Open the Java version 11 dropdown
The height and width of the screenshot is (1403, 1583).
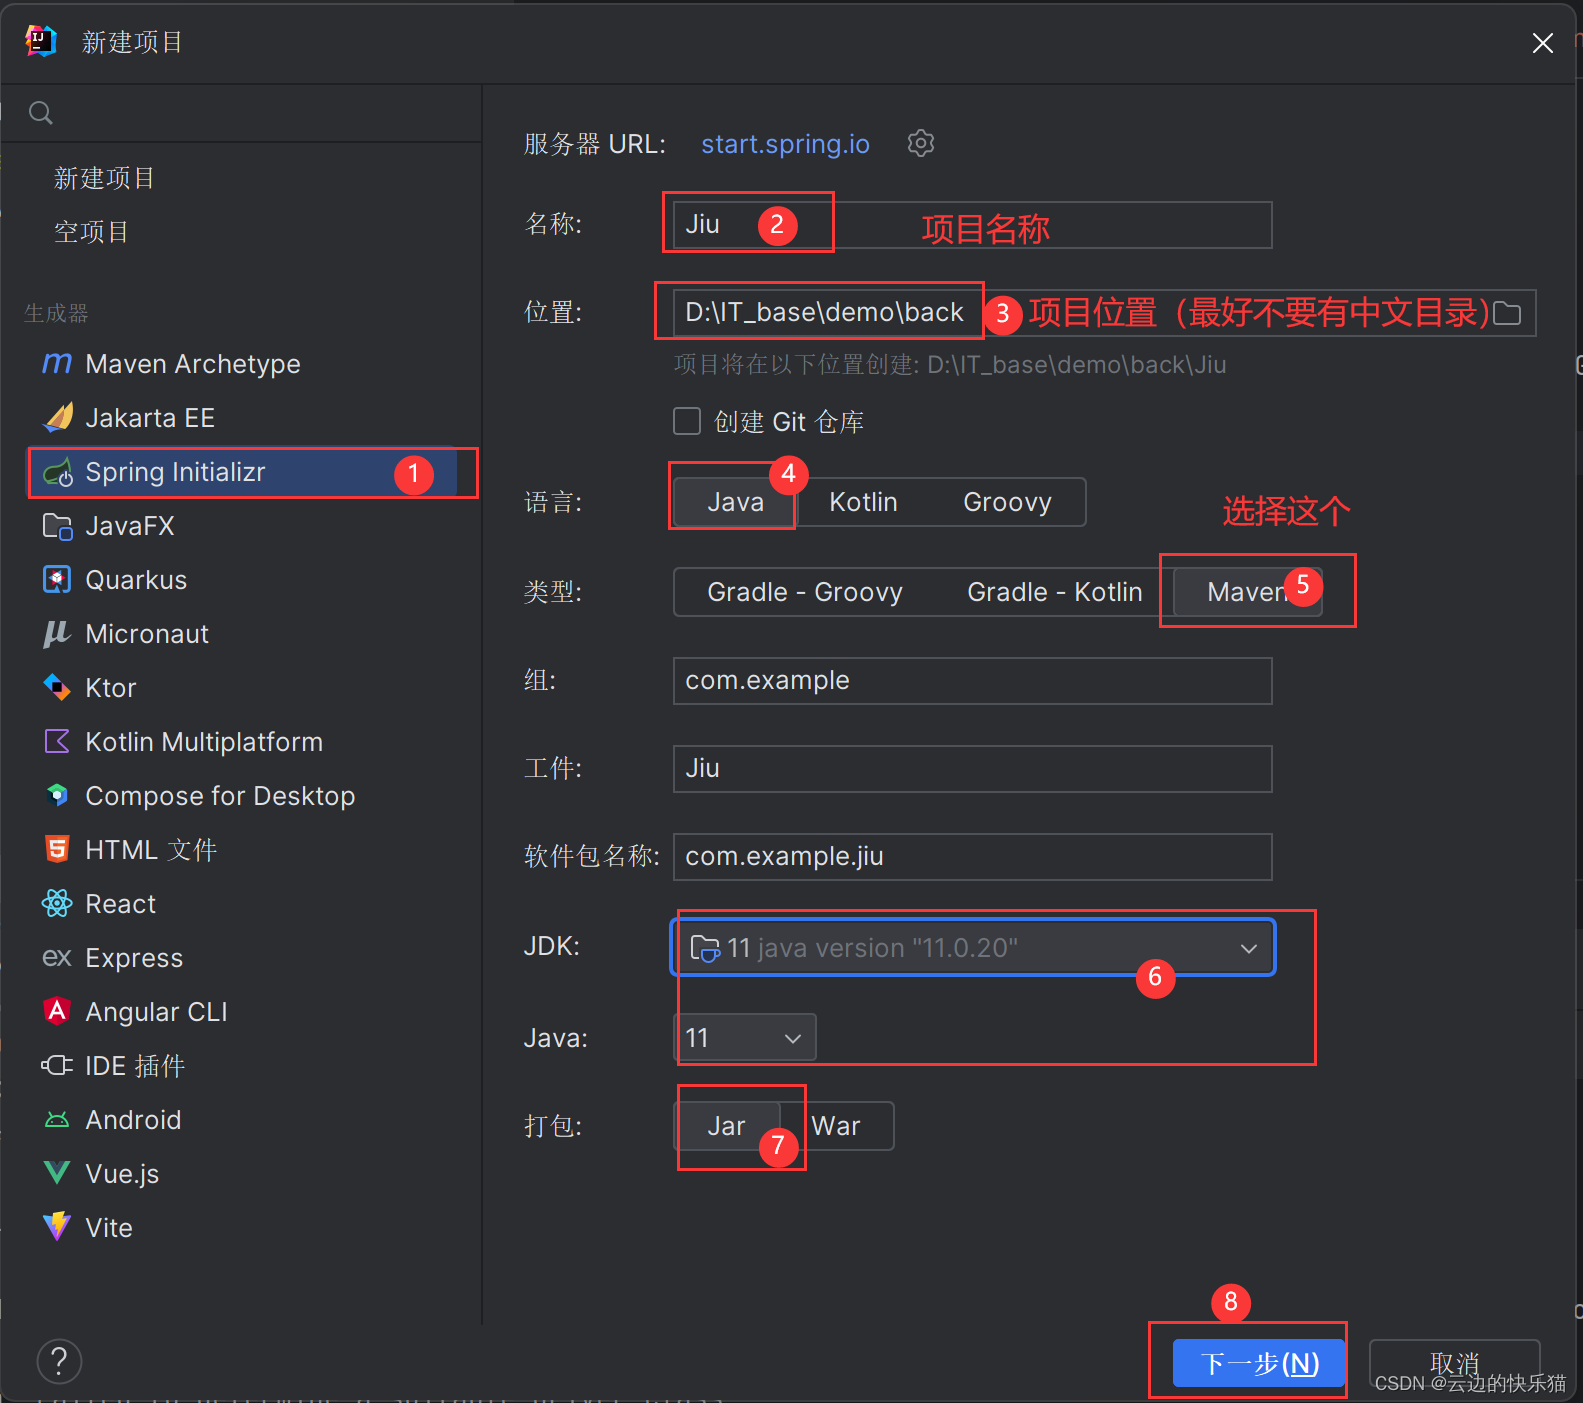pos(745,1037)
